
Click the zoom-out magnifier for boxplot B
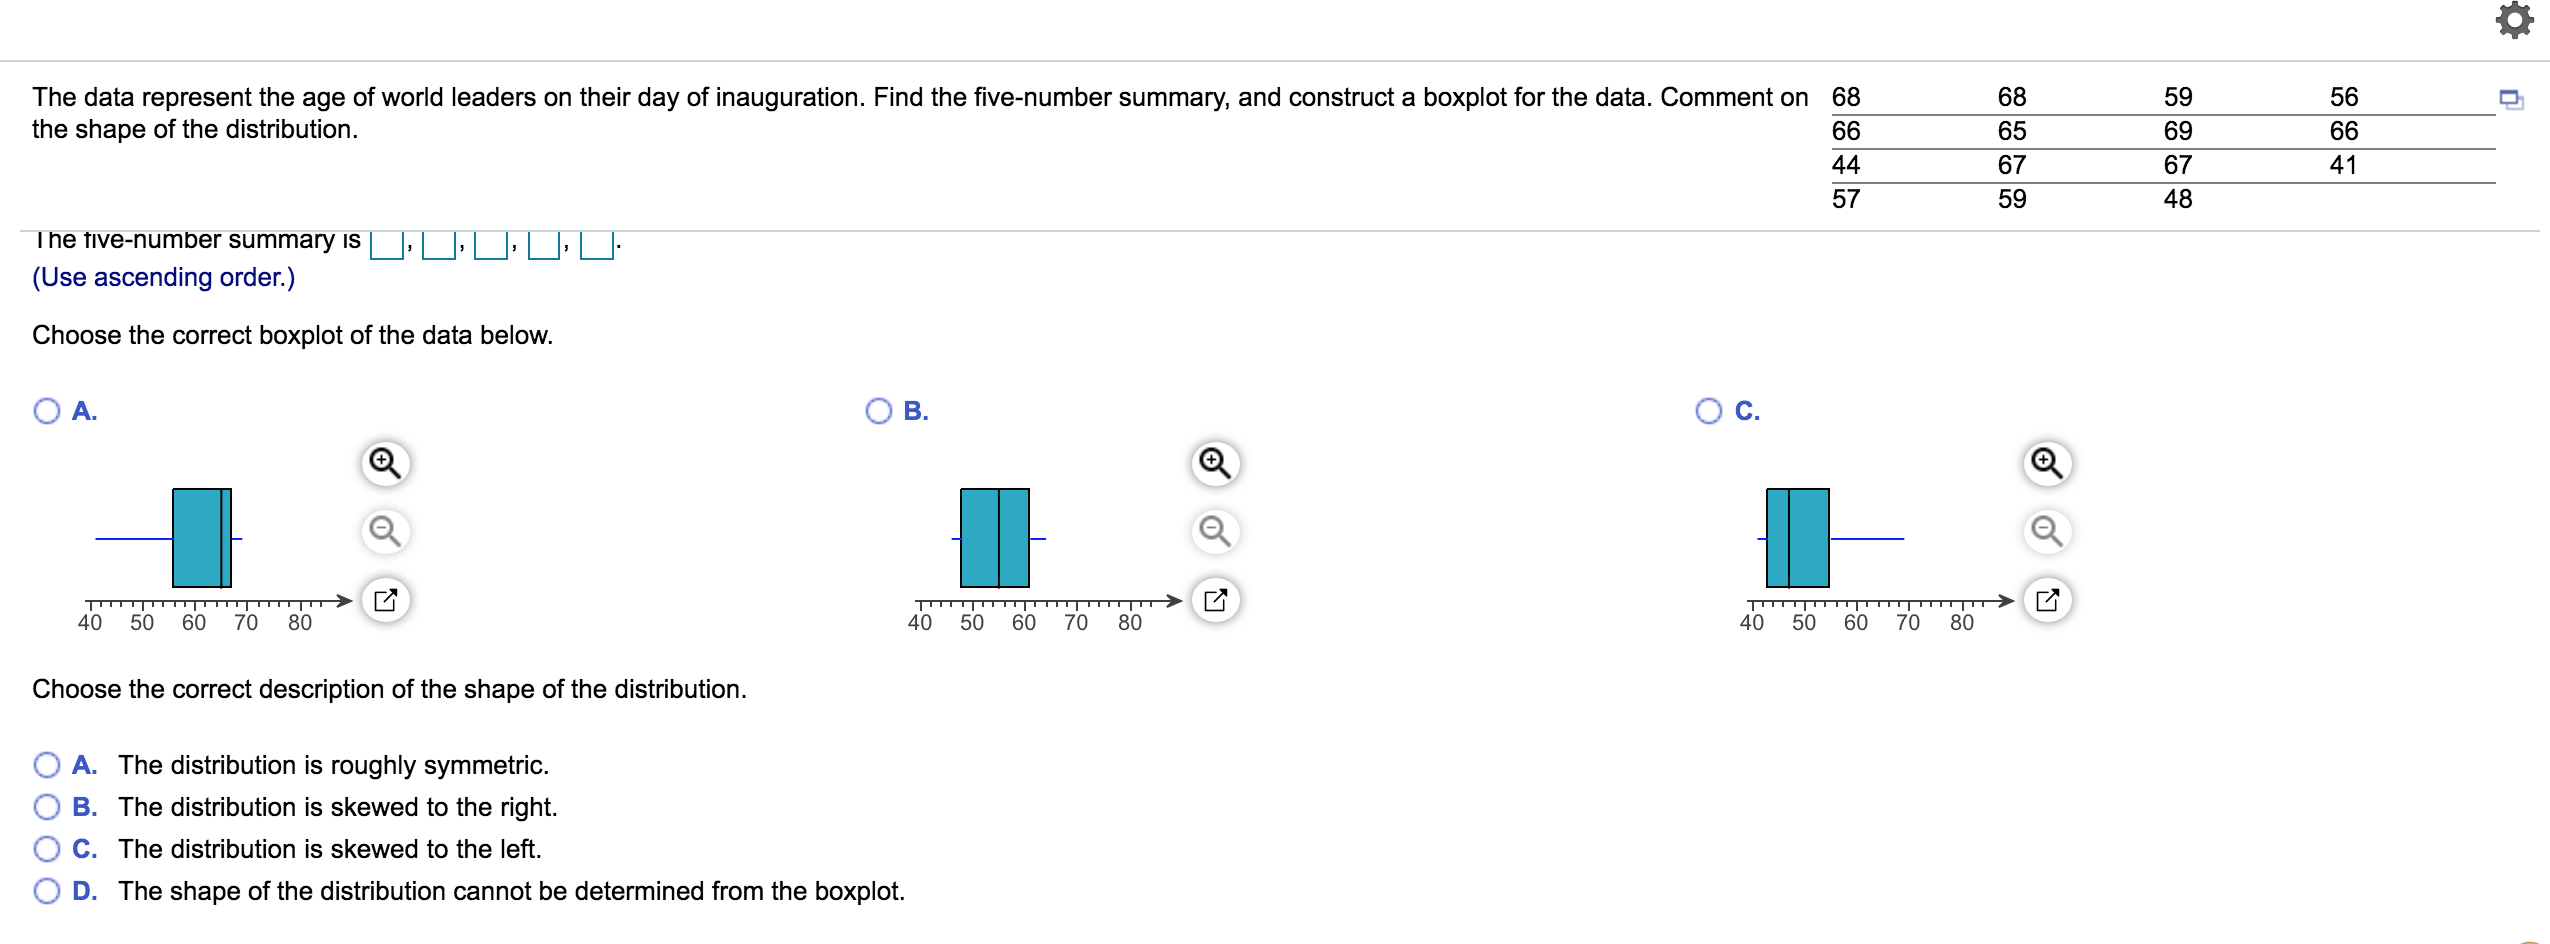tap(1214, 531)
